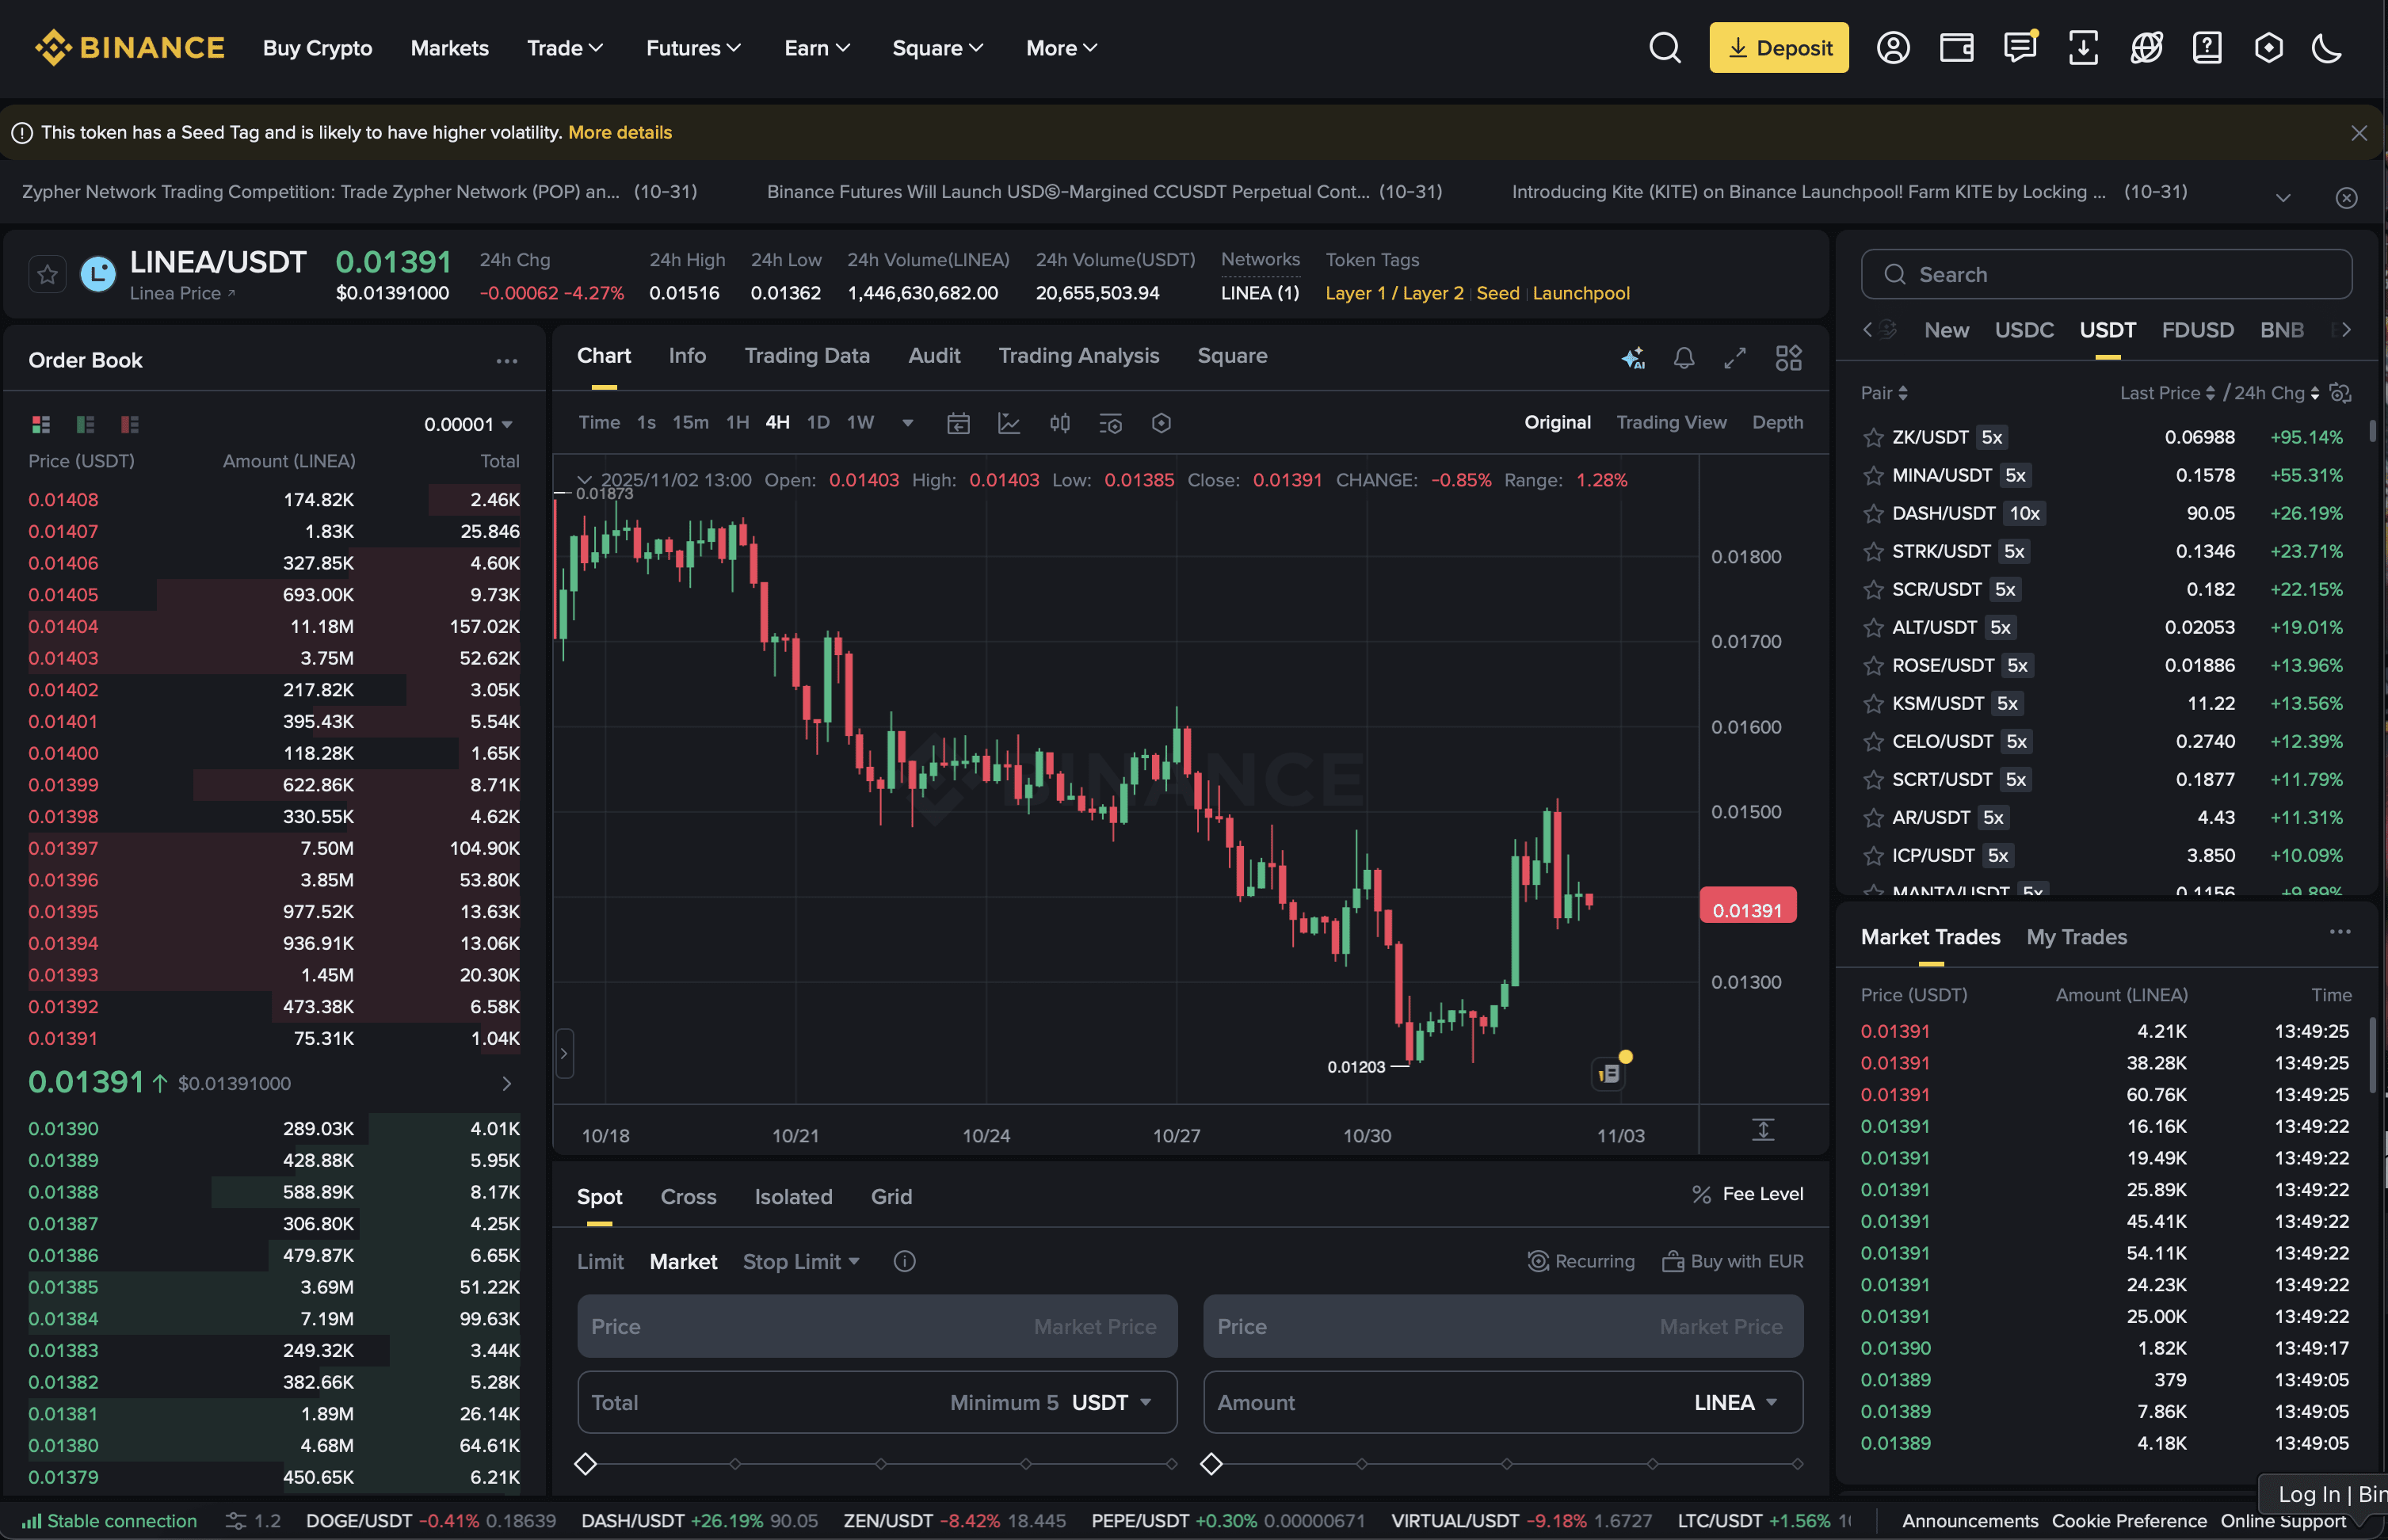Image resolution: width=2388 pixels, height=1540 pixels.
Task: Open technical indicators icon in chart toolbar
Action: tap(1009, 423)
